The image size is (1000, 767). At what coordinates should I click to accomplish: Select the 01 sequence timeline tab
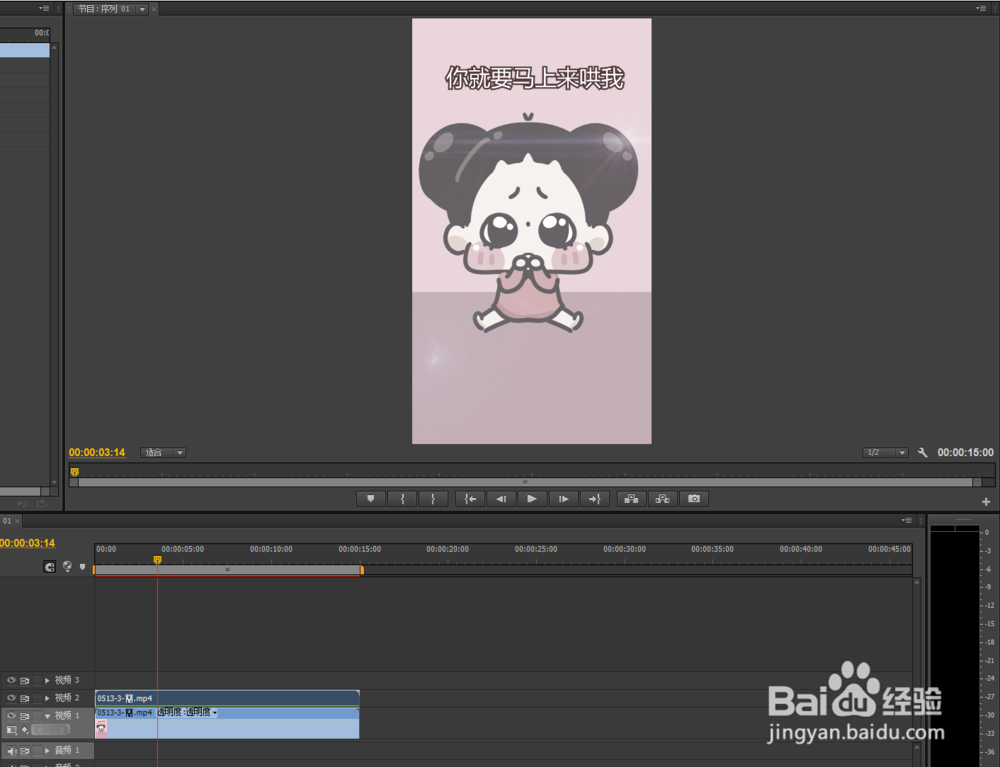click(6, 521)
